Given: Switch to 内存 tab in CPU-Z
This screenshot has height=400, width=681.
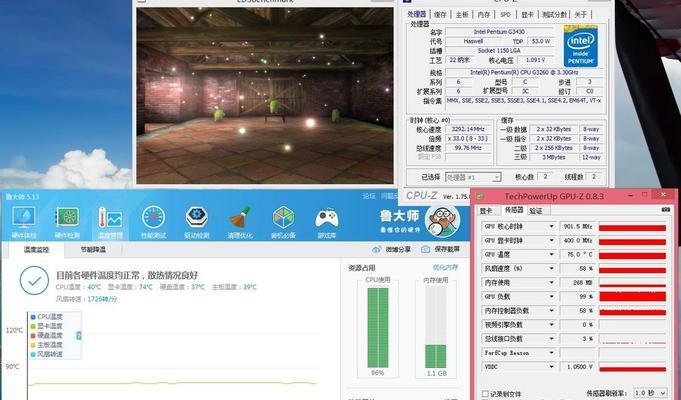Looking at the screenshot, I should point(483,14).
